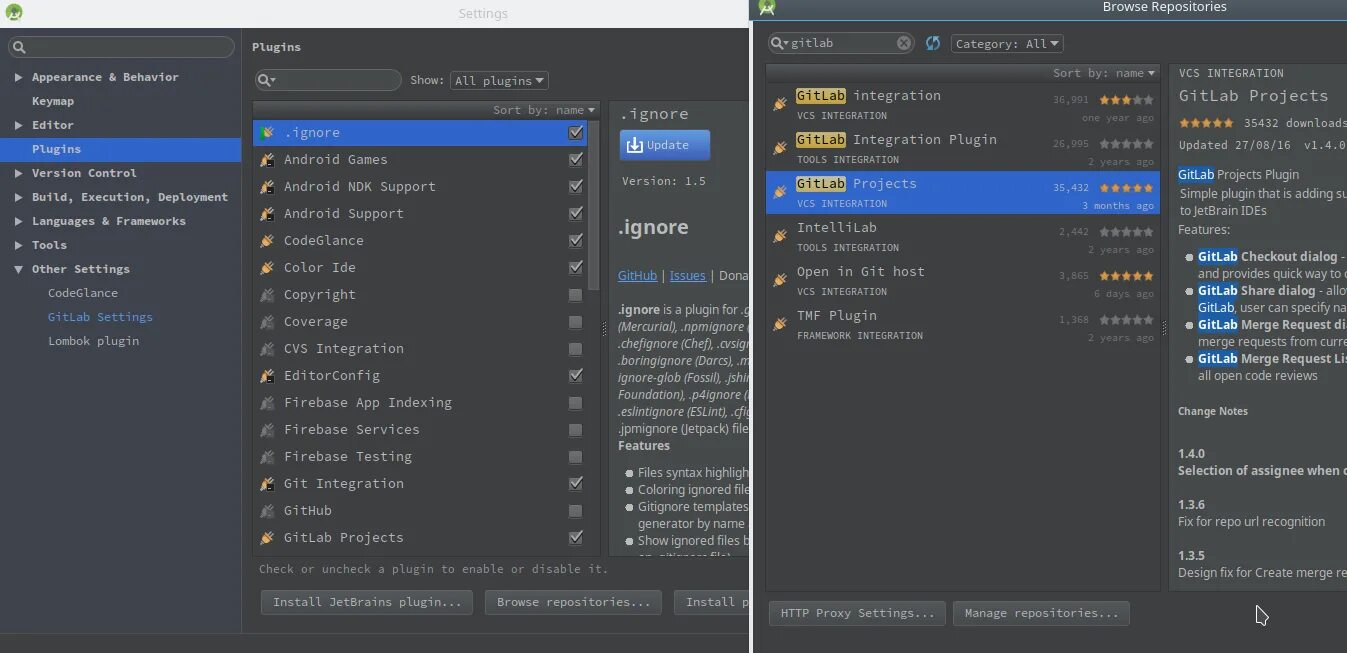
Task: Click the TMF Plugin icon
Action: click(780, 324)
